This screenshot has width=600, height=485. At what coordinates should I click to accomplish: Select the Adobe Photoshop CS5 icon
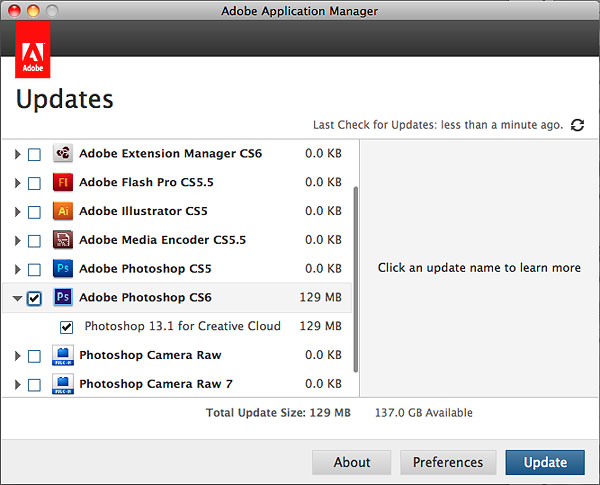[x=62, y=269]
